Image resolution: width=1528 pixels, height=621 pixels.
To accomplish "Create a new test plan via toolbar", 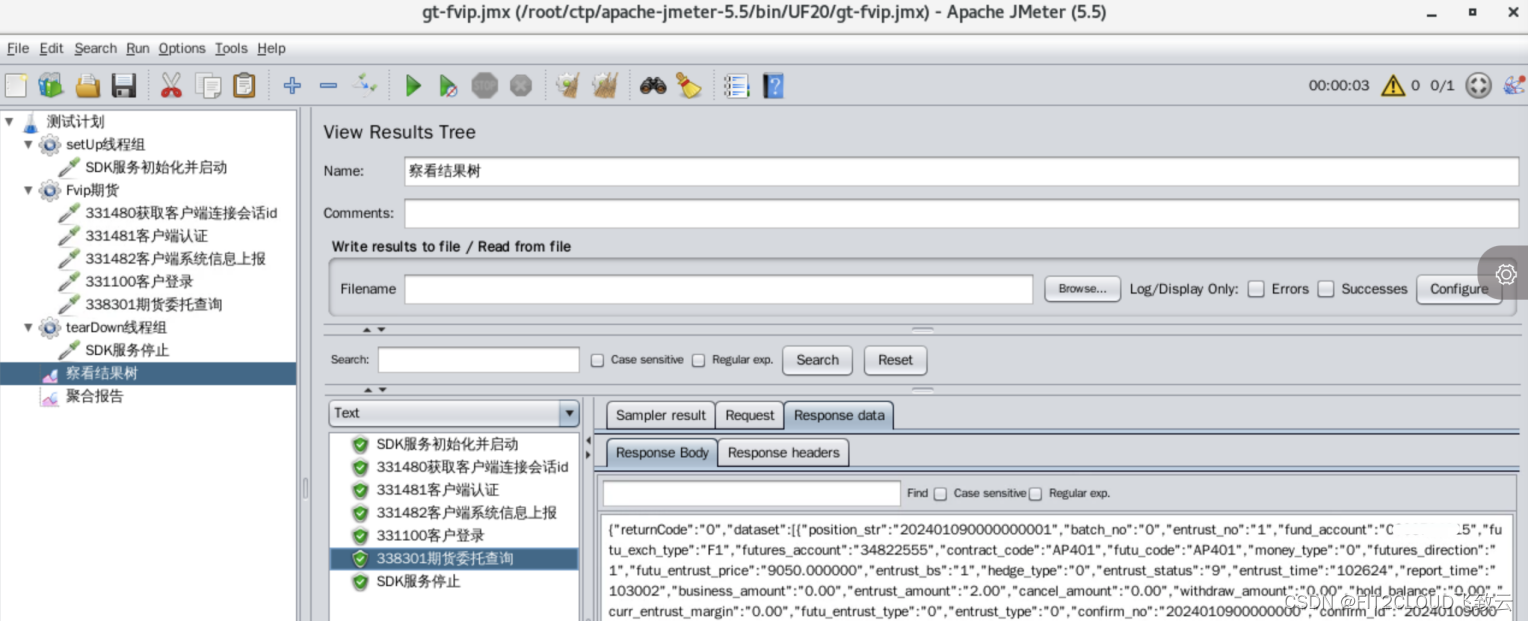I will 16,86.
